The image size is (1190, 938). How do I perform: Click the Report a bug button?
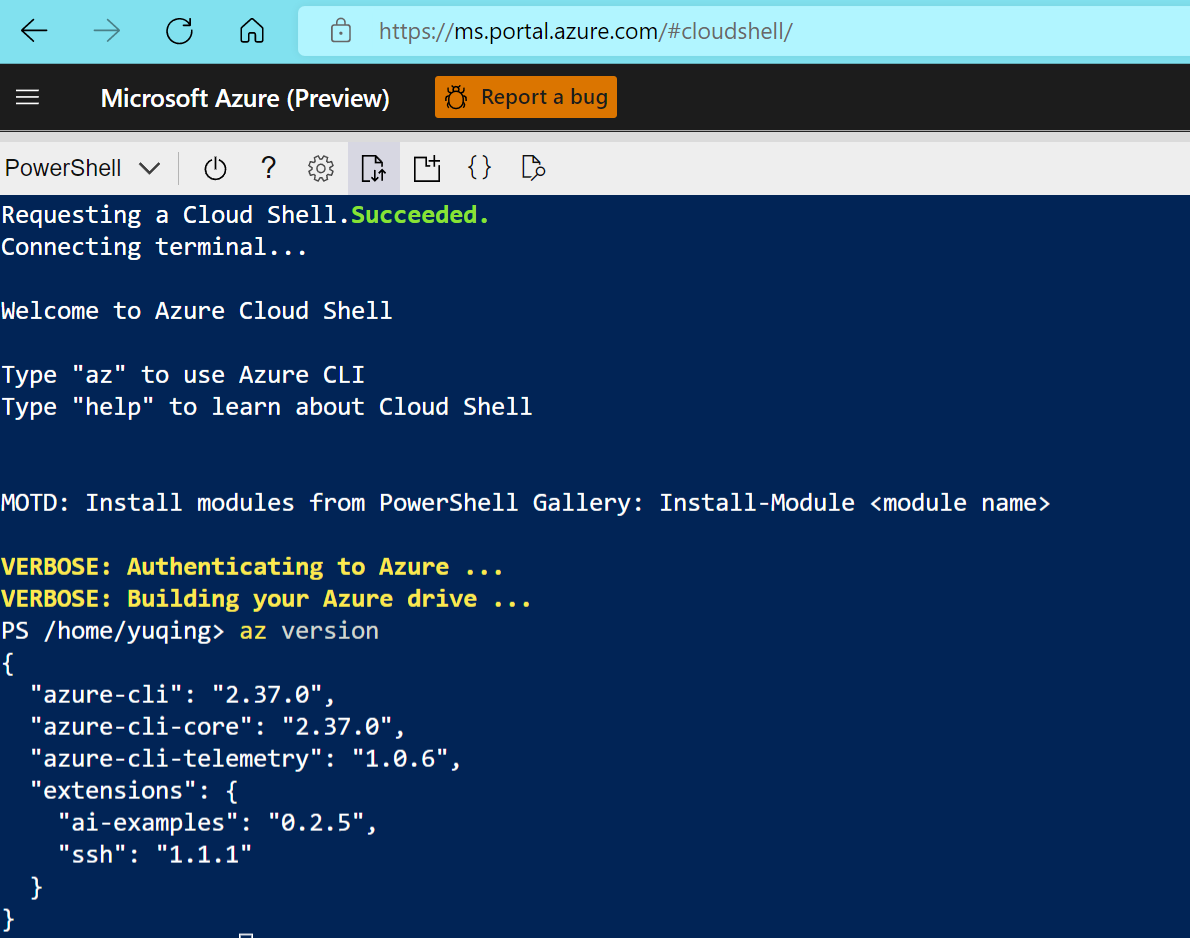point(526,97)
